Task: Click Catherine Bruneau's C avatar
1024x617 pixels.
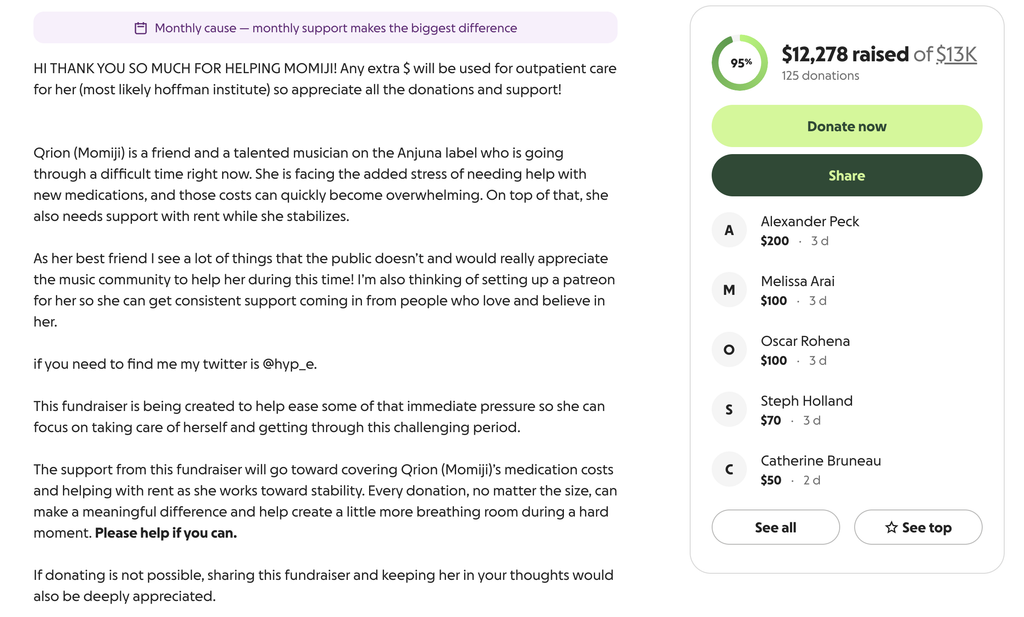Action: [x=729, y=469]
